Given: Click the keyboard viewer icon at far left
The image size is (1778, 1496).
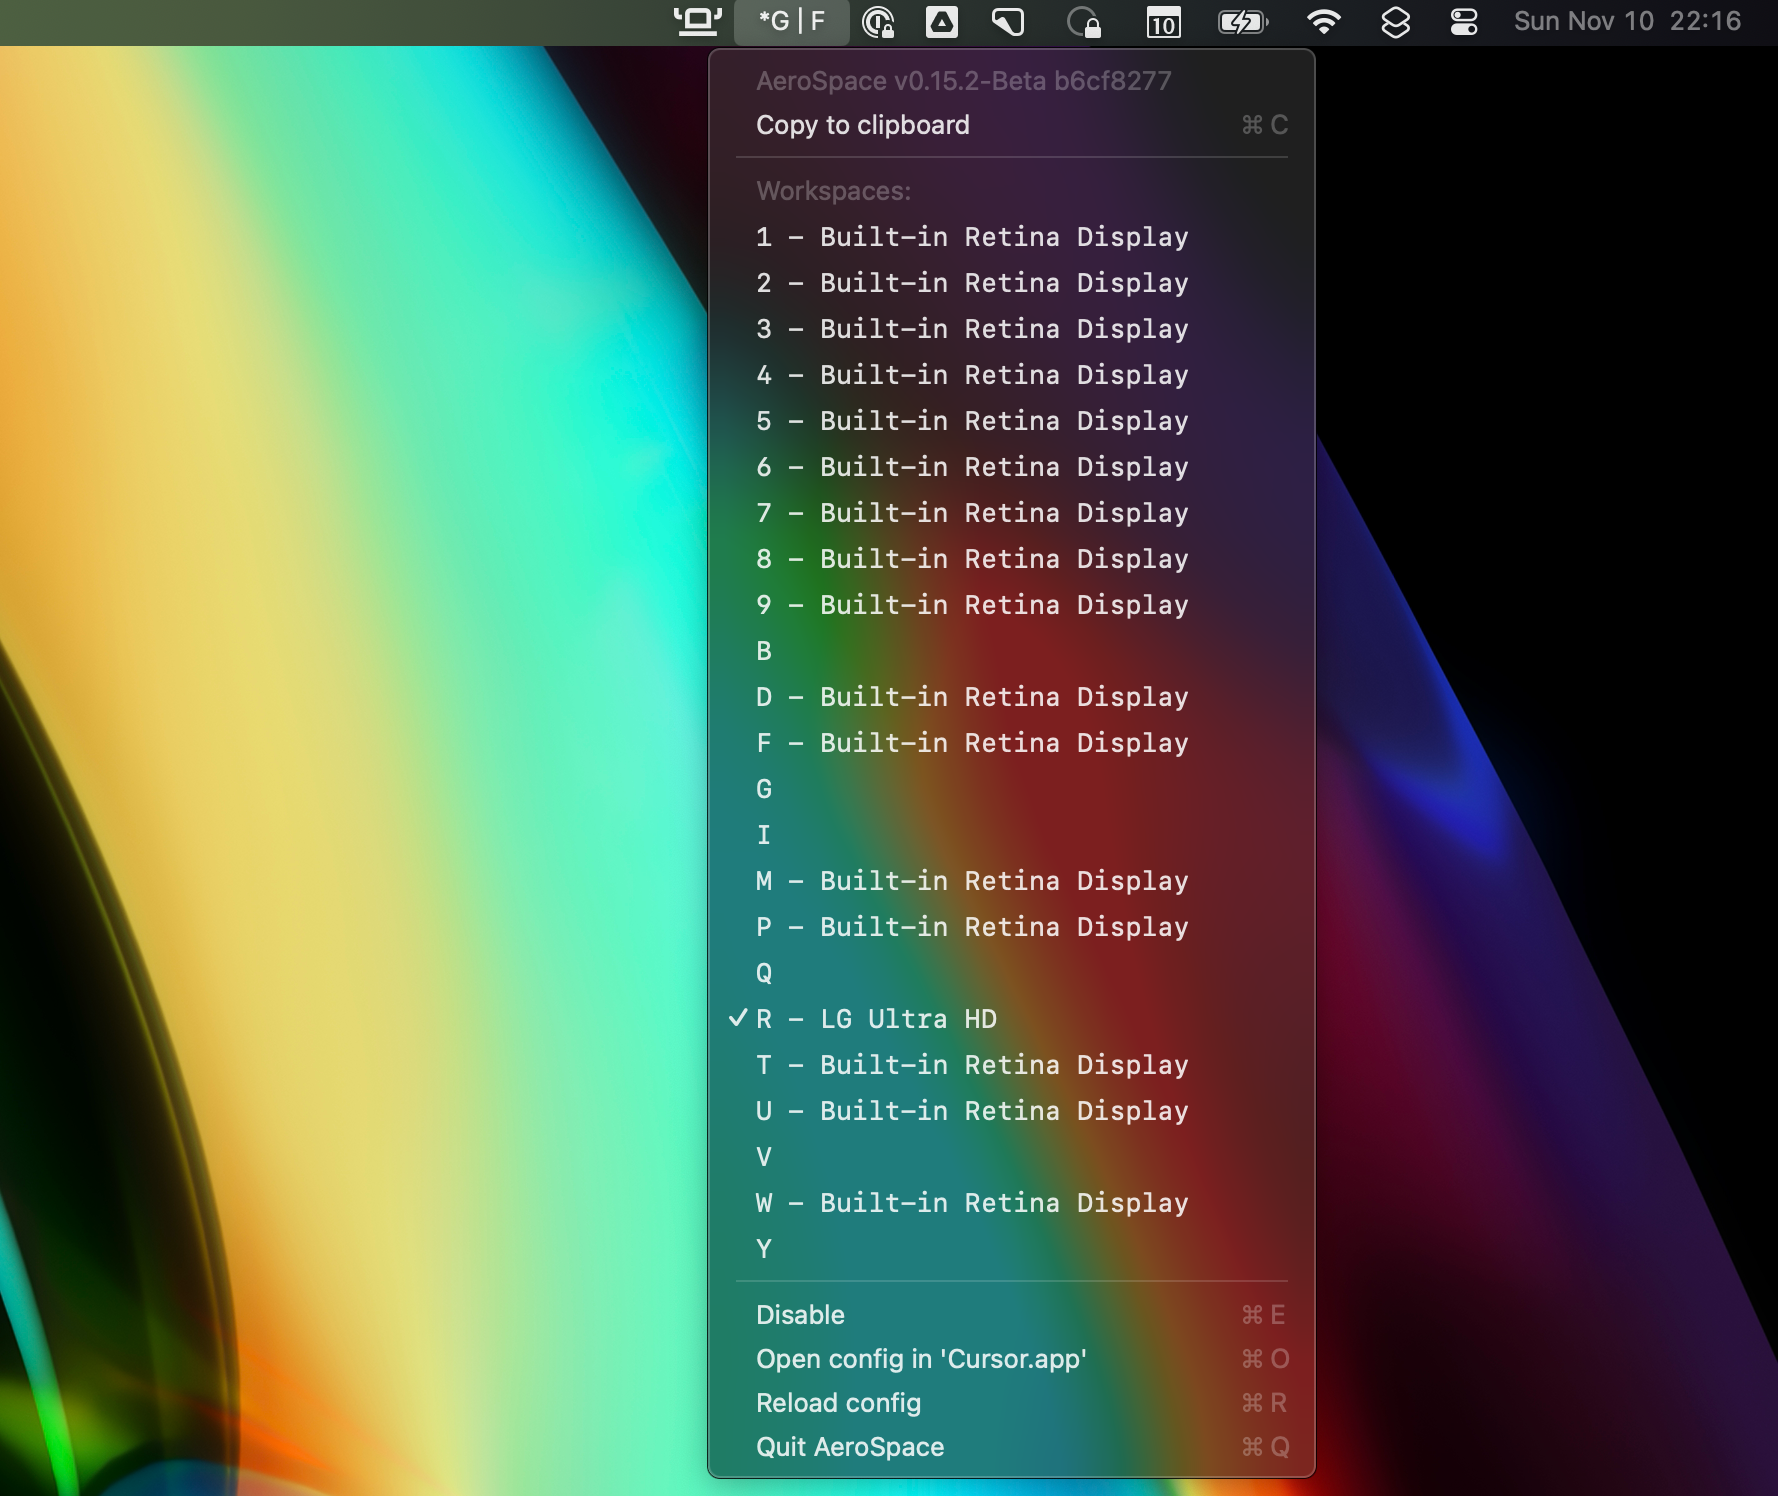Looking at the screenshot, I should click(697, 20).
